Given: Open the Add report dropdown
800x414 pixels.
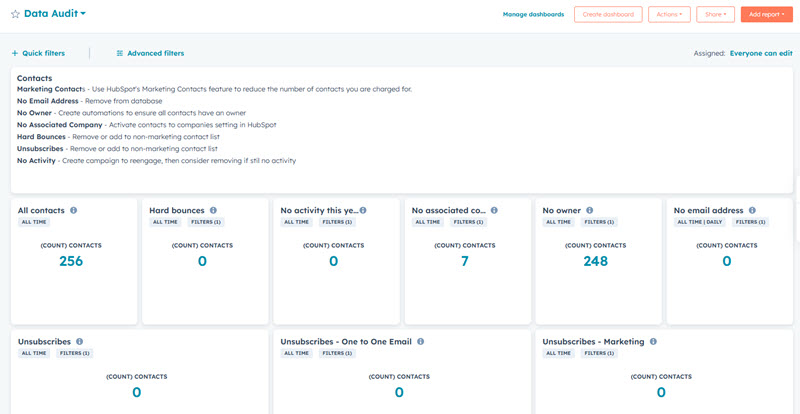Looking at the screenshot, I should tap(767, 14).
